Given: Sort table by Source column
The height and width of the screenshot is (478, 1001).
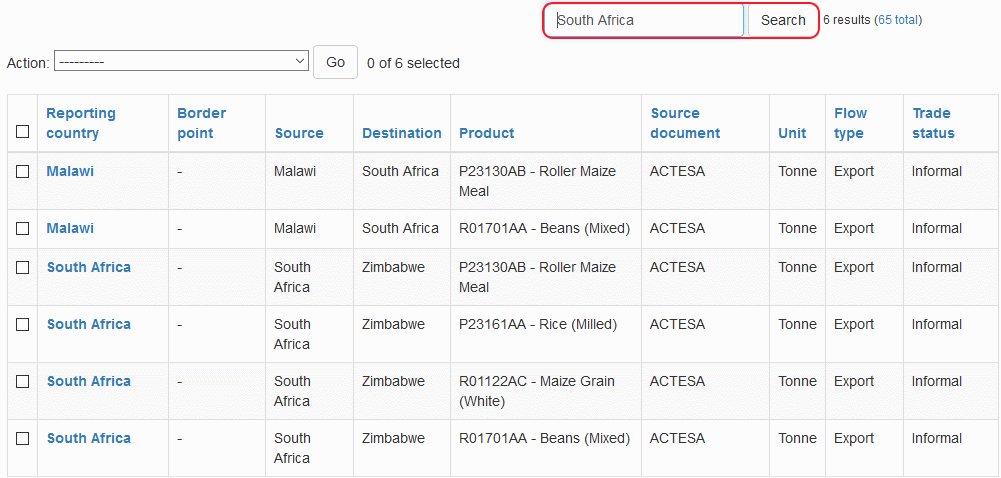Looking at the screenshot, I should 299,133.
